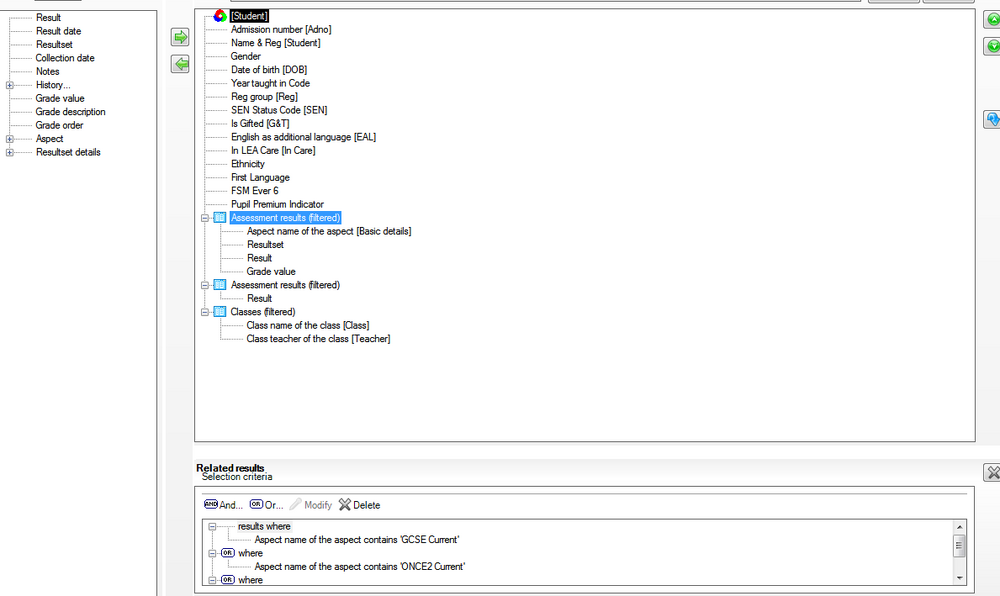Click the blue filter icon at right edge
Screen dimensions: 1000x596
coord(992,119)
